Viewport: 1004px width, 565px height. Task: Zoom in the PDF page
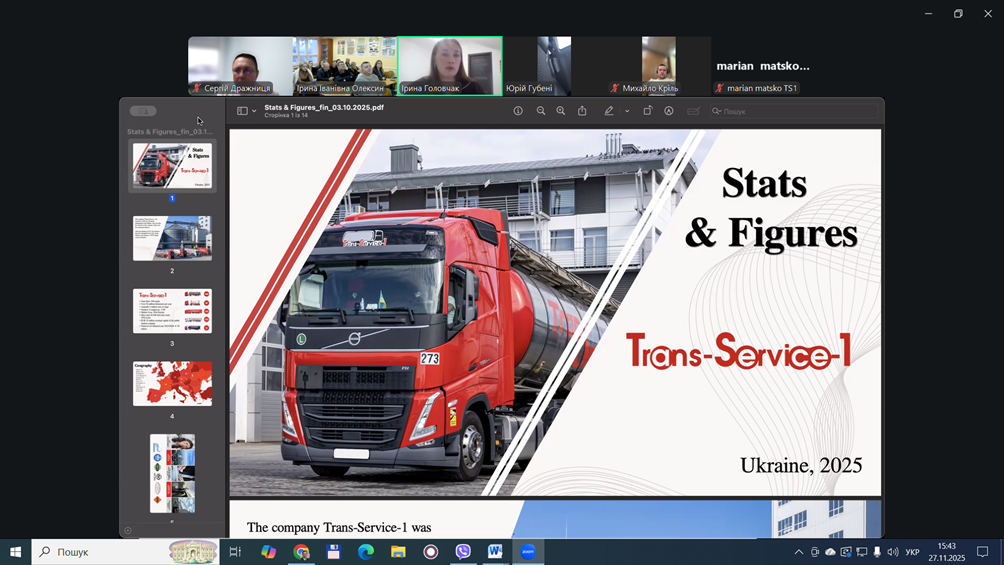point(561,111)
